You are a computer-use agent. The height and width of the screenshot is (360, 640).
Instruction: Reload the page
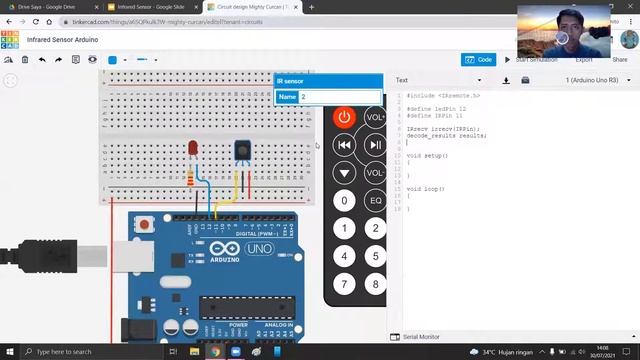[x=36, y=22]
